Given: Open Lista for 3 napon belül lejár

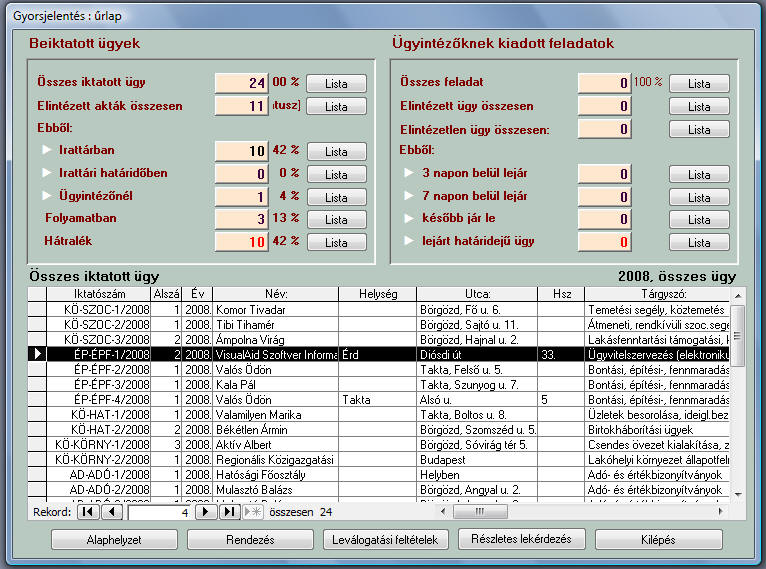Looking at the screenshot, I should tap(699, 174).
